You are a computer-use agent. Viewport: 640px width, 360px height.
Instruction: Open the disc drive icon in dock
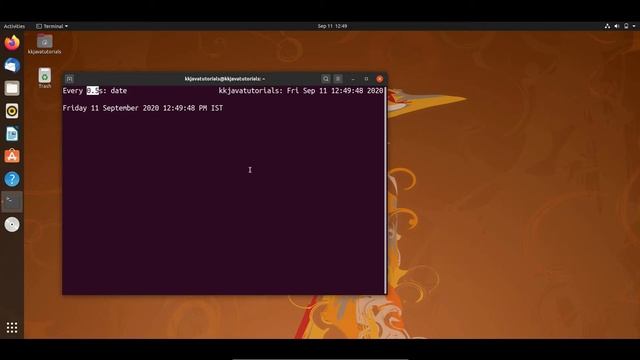click(12, 224)
